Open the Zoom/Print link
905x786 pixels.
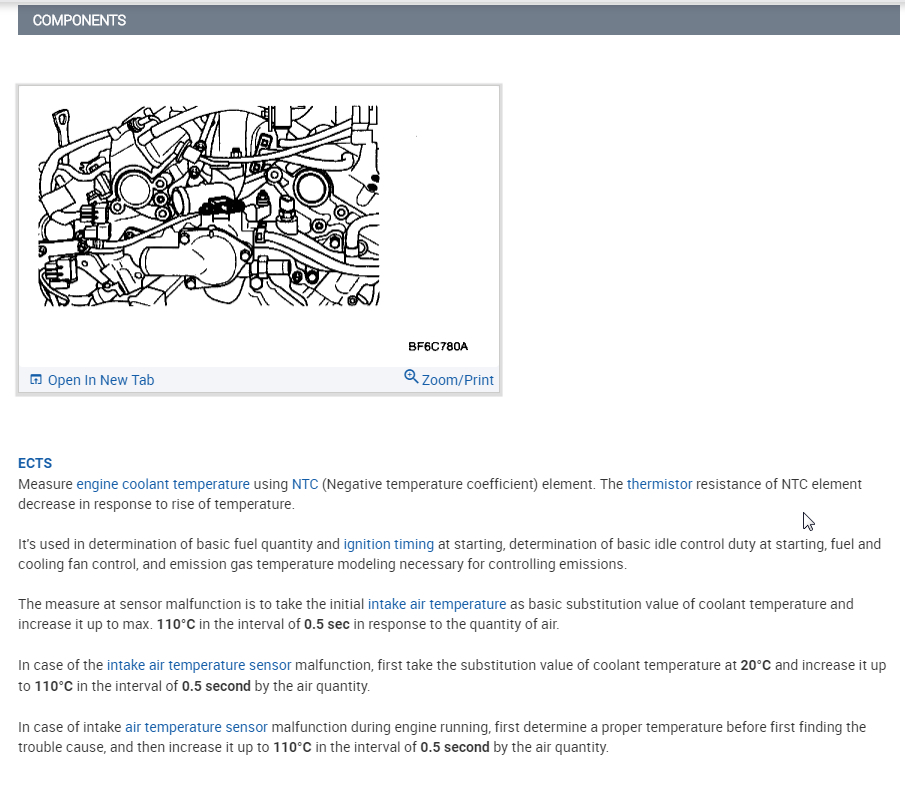tap(457, 380)
